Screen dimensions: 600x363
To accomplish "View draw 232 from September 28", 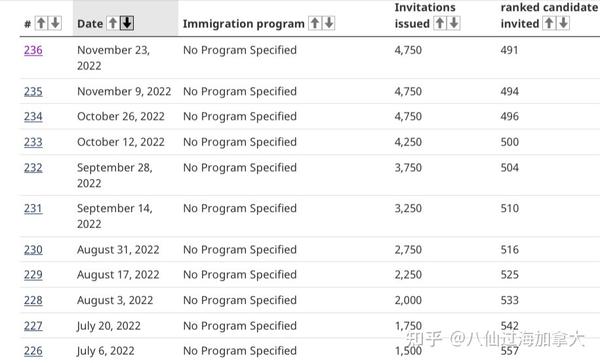I will coord(33,168).
